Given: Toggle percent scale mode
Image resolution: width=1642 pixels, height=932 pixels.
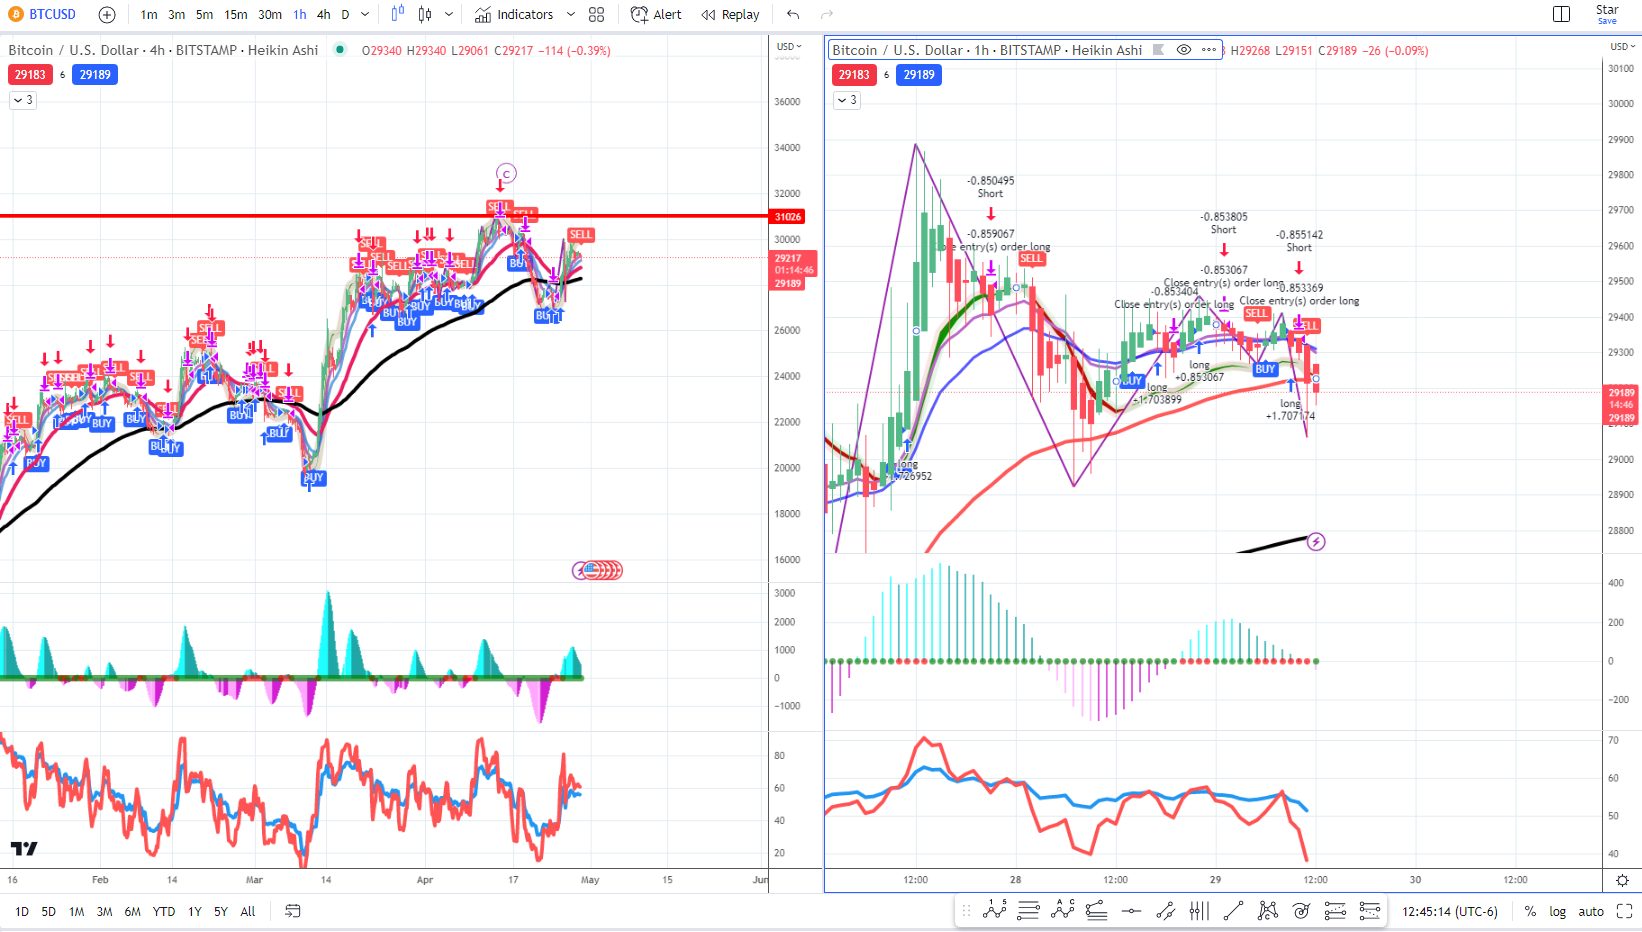Looking at the screenshot, I should click(x=1530, y=912).
